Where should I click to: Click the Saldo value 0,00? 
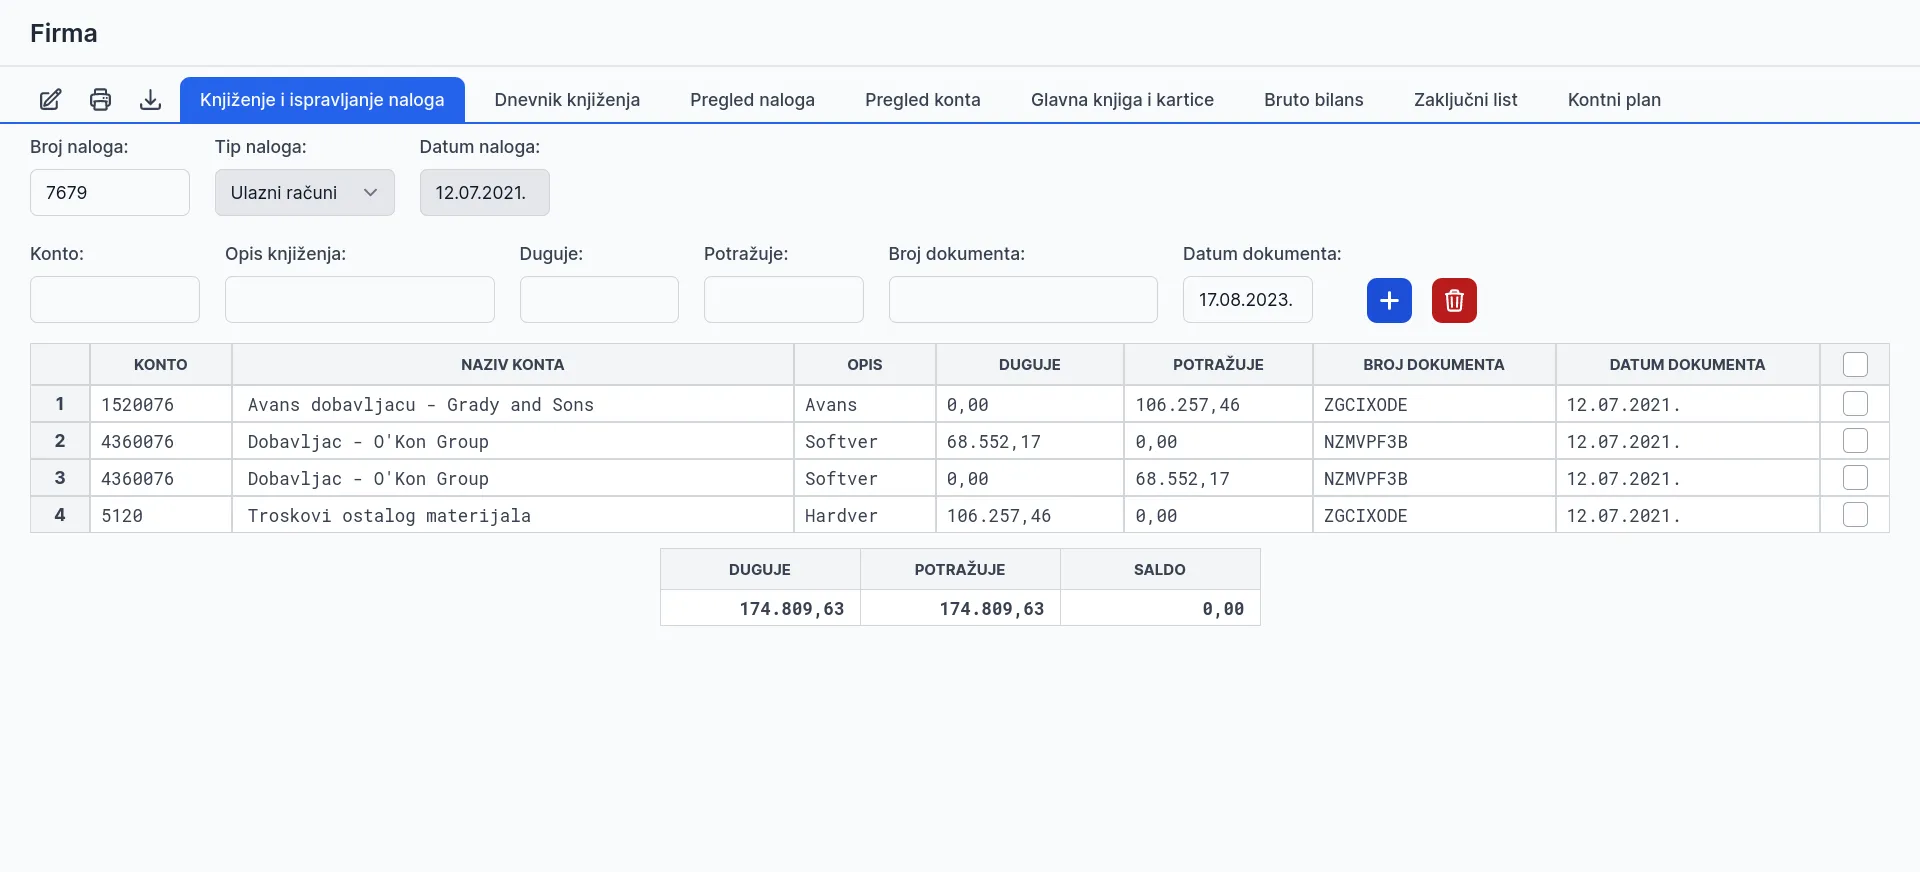pos(1160,608)
